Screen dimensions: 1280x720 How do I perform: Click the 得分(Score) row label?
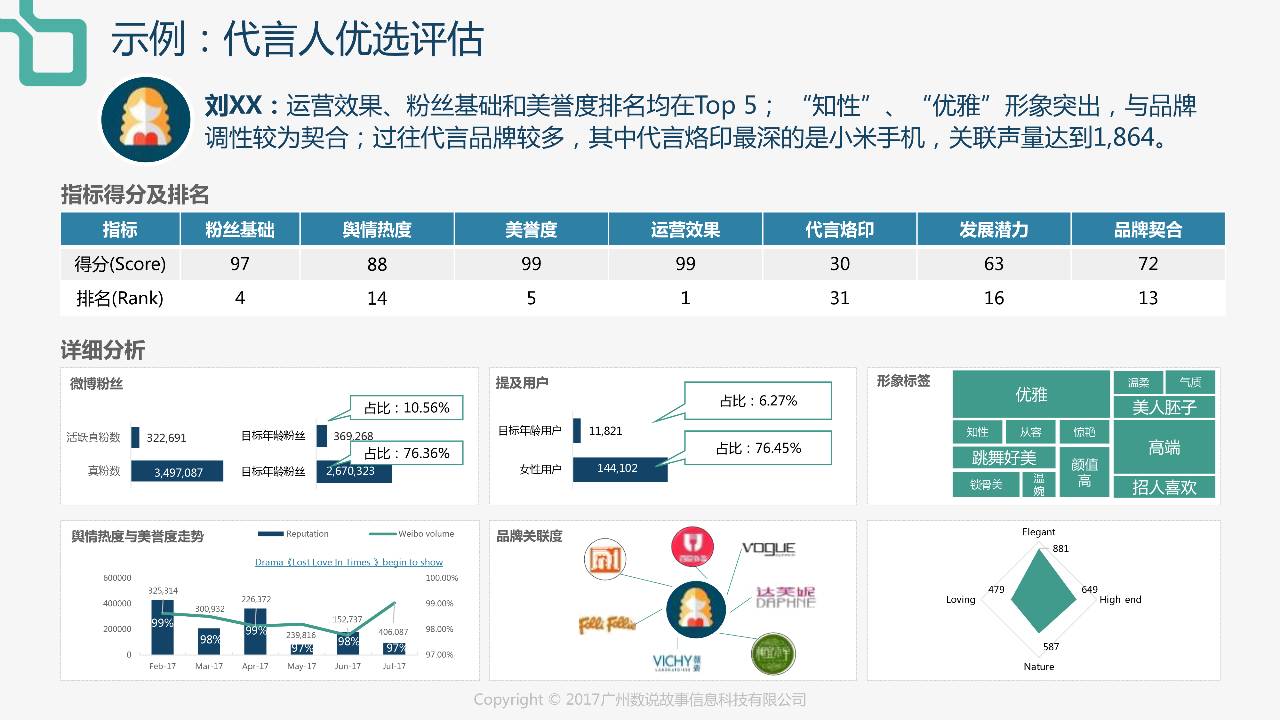tap(120, 264)
